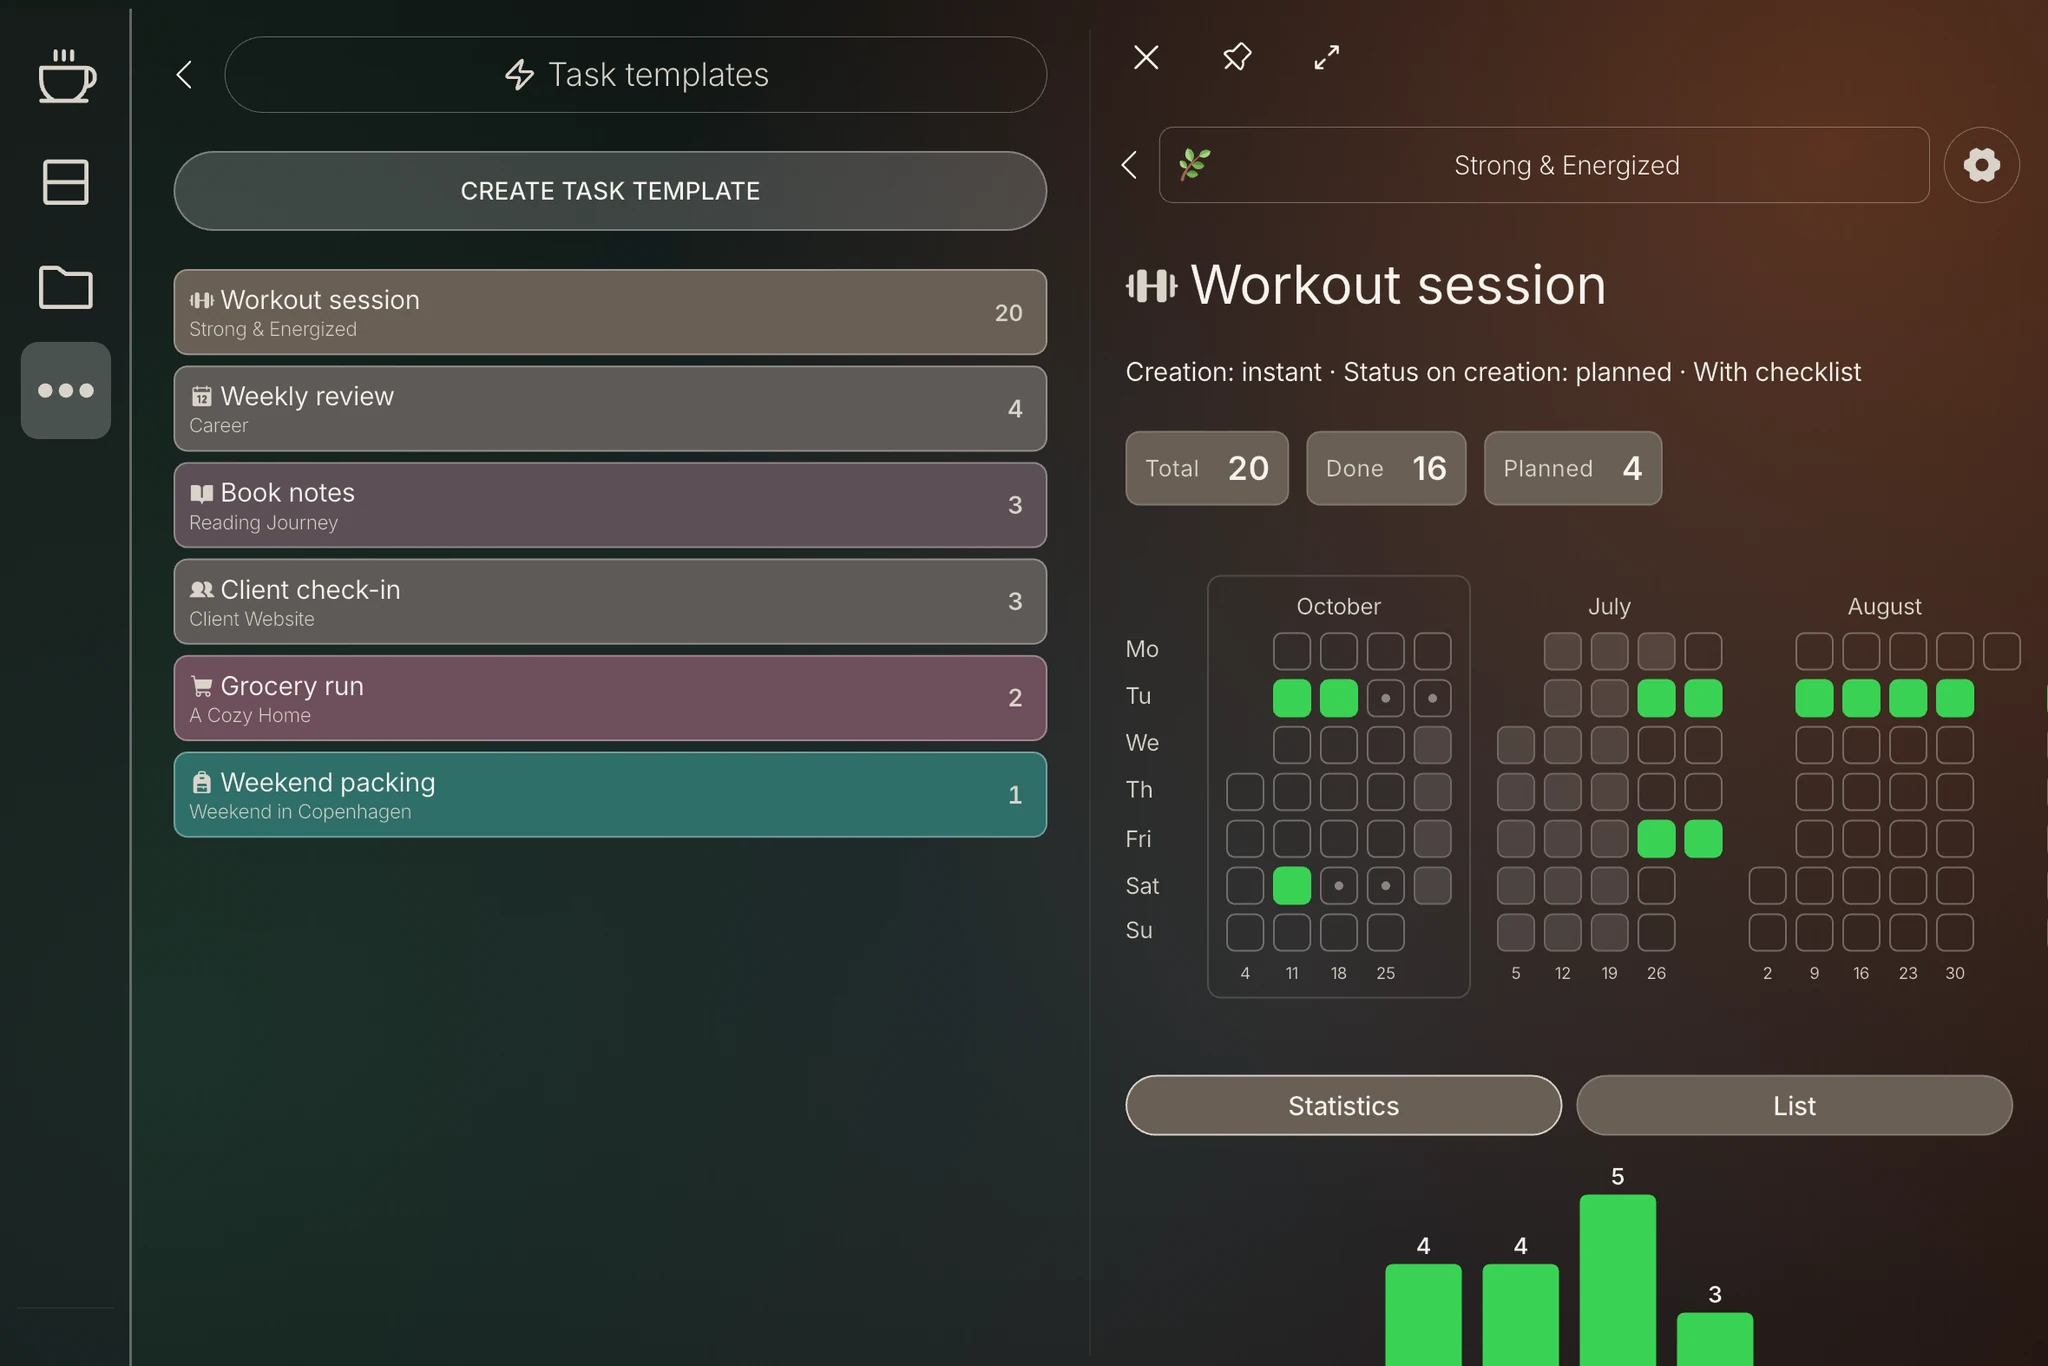Click first green Tuesday cell in October
Screen dimensions: 2048x1366
(1292, 698)
